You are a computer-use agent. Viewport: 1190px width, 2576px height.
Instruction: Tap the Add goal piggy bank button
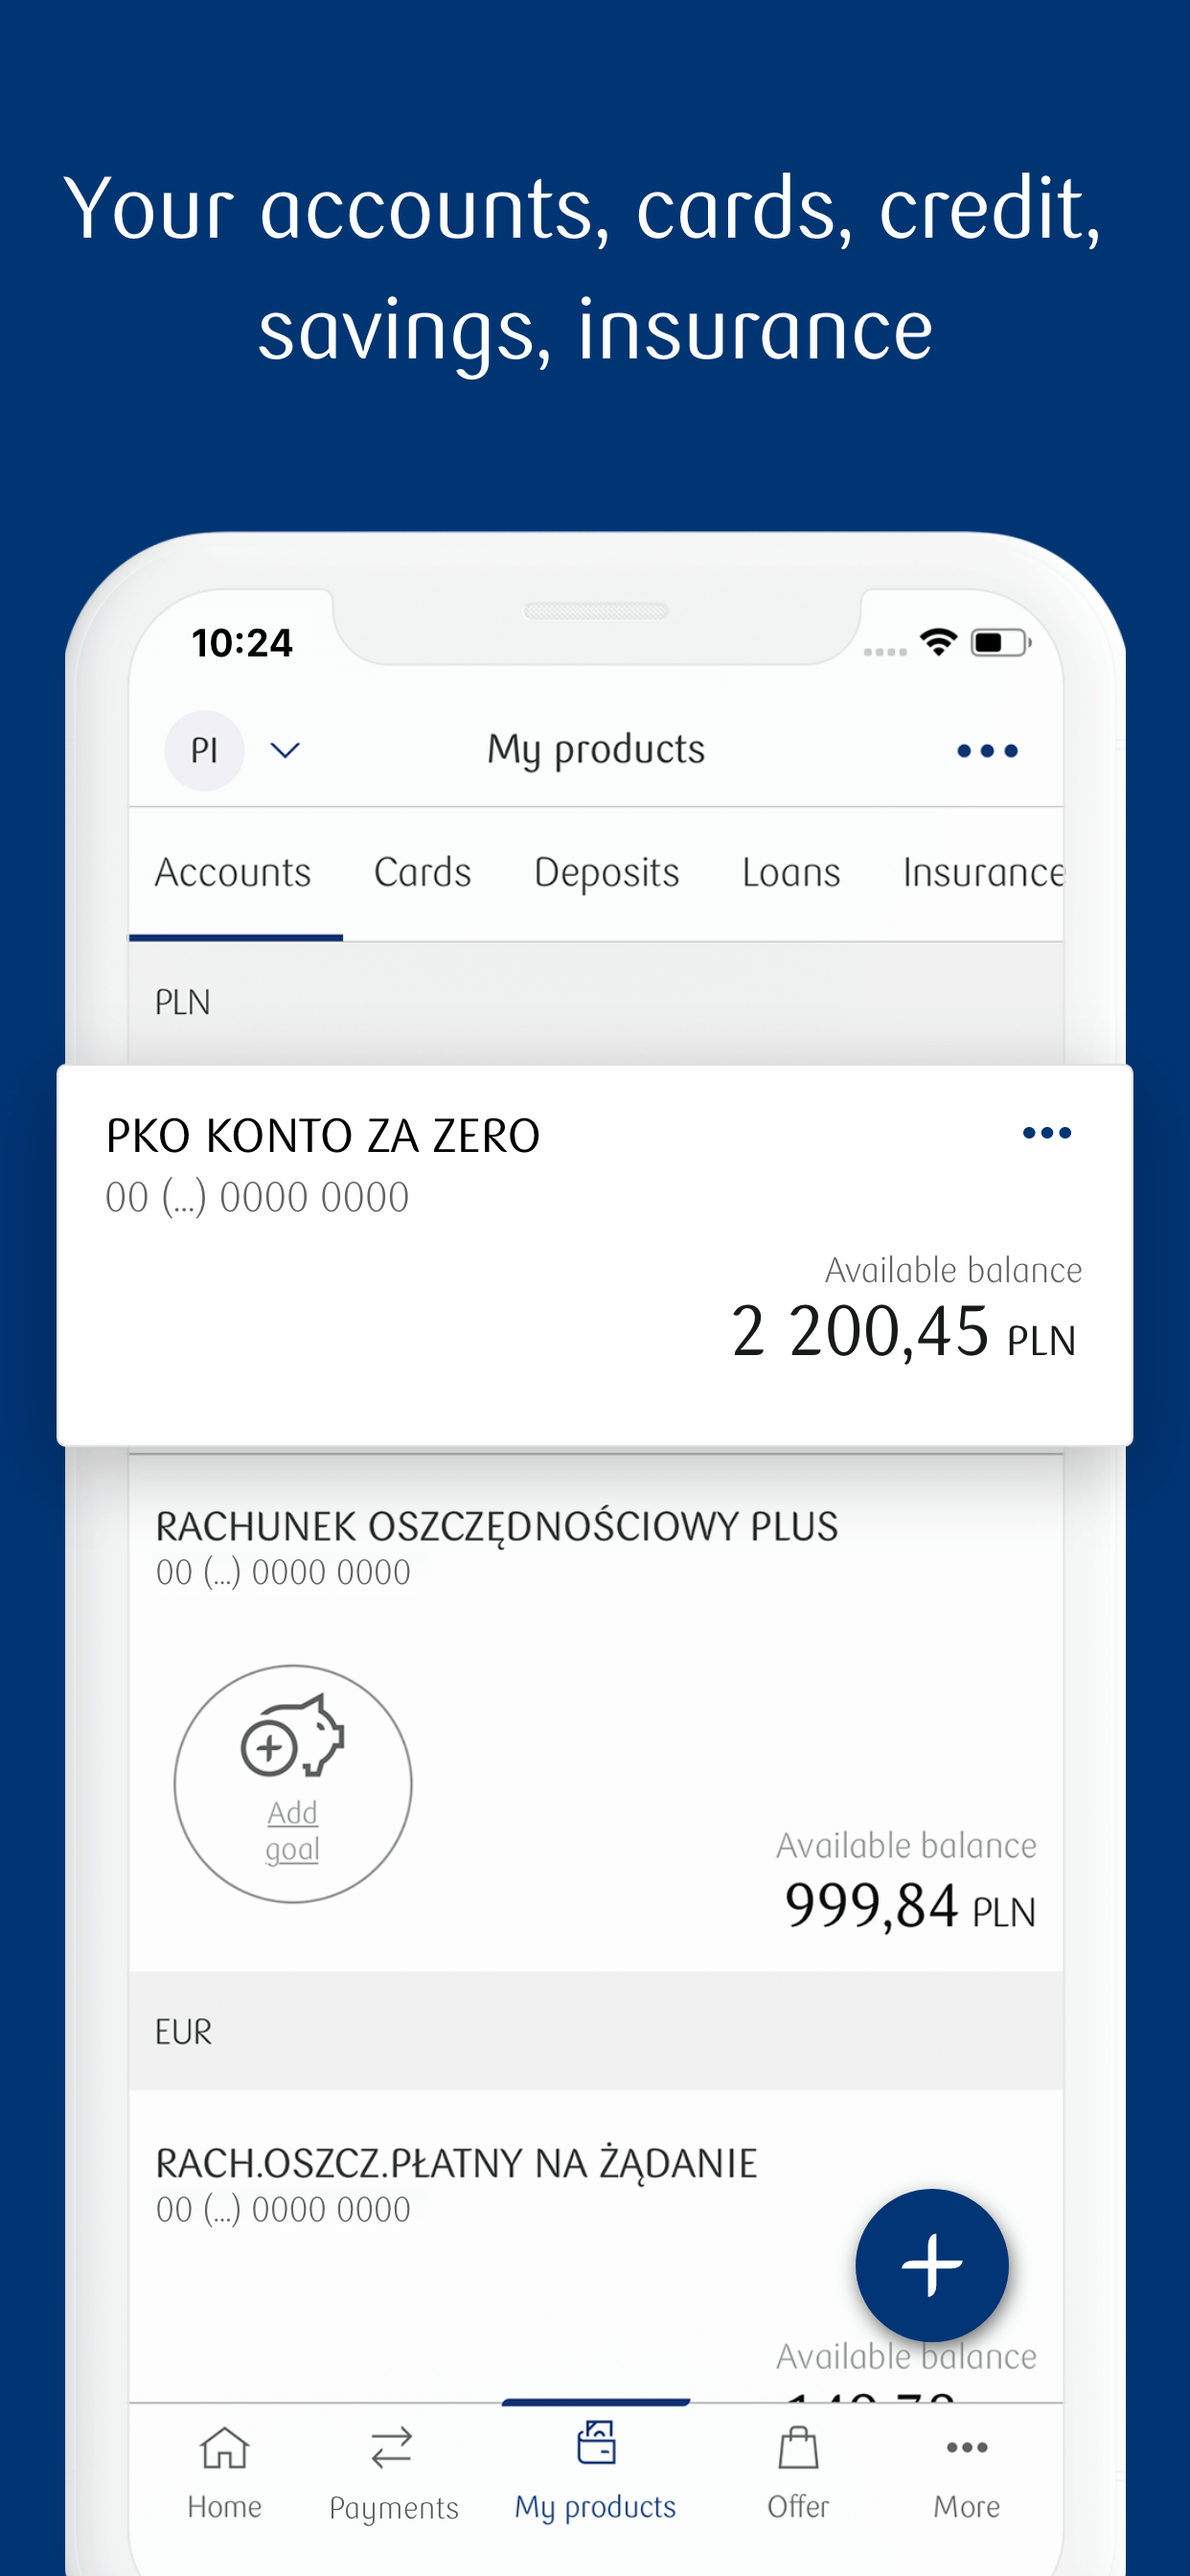[293, 1784]
